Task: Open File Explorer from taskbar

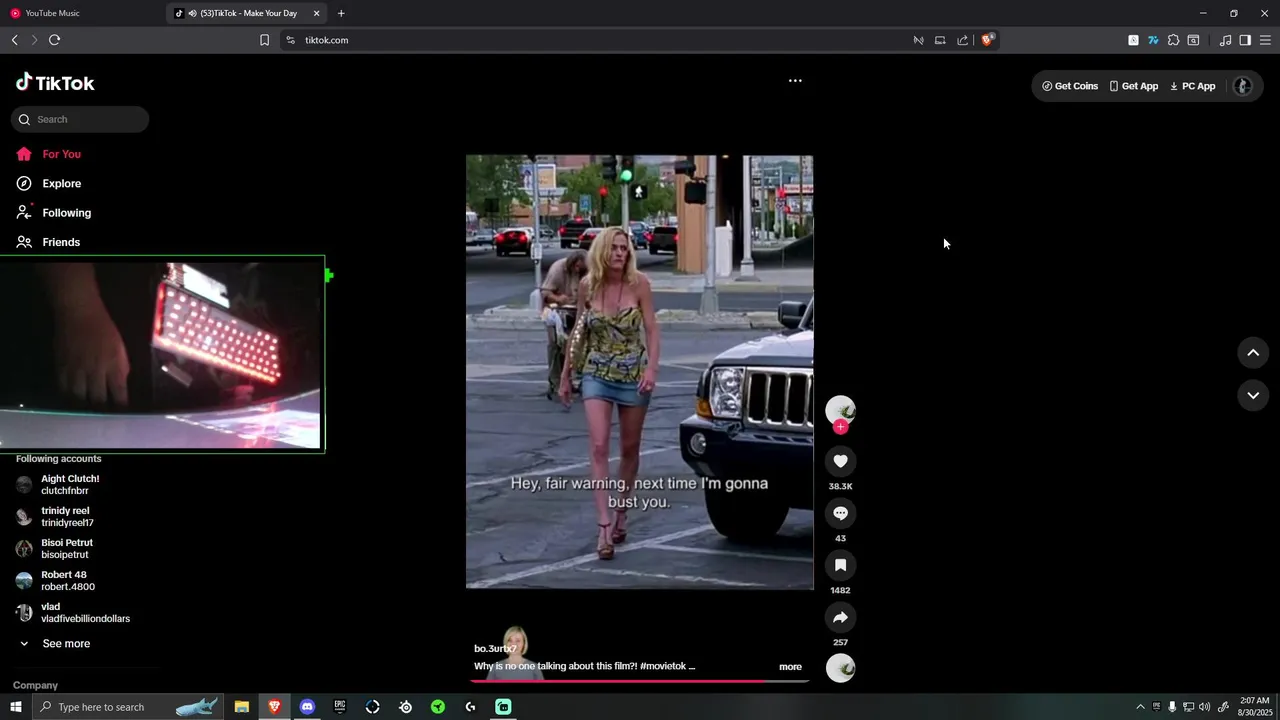Action: click(242, 707)
